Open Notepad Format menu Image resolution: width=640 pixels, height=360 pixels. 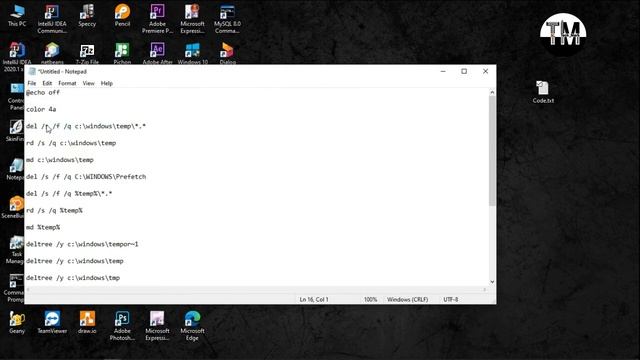point(67,83)
